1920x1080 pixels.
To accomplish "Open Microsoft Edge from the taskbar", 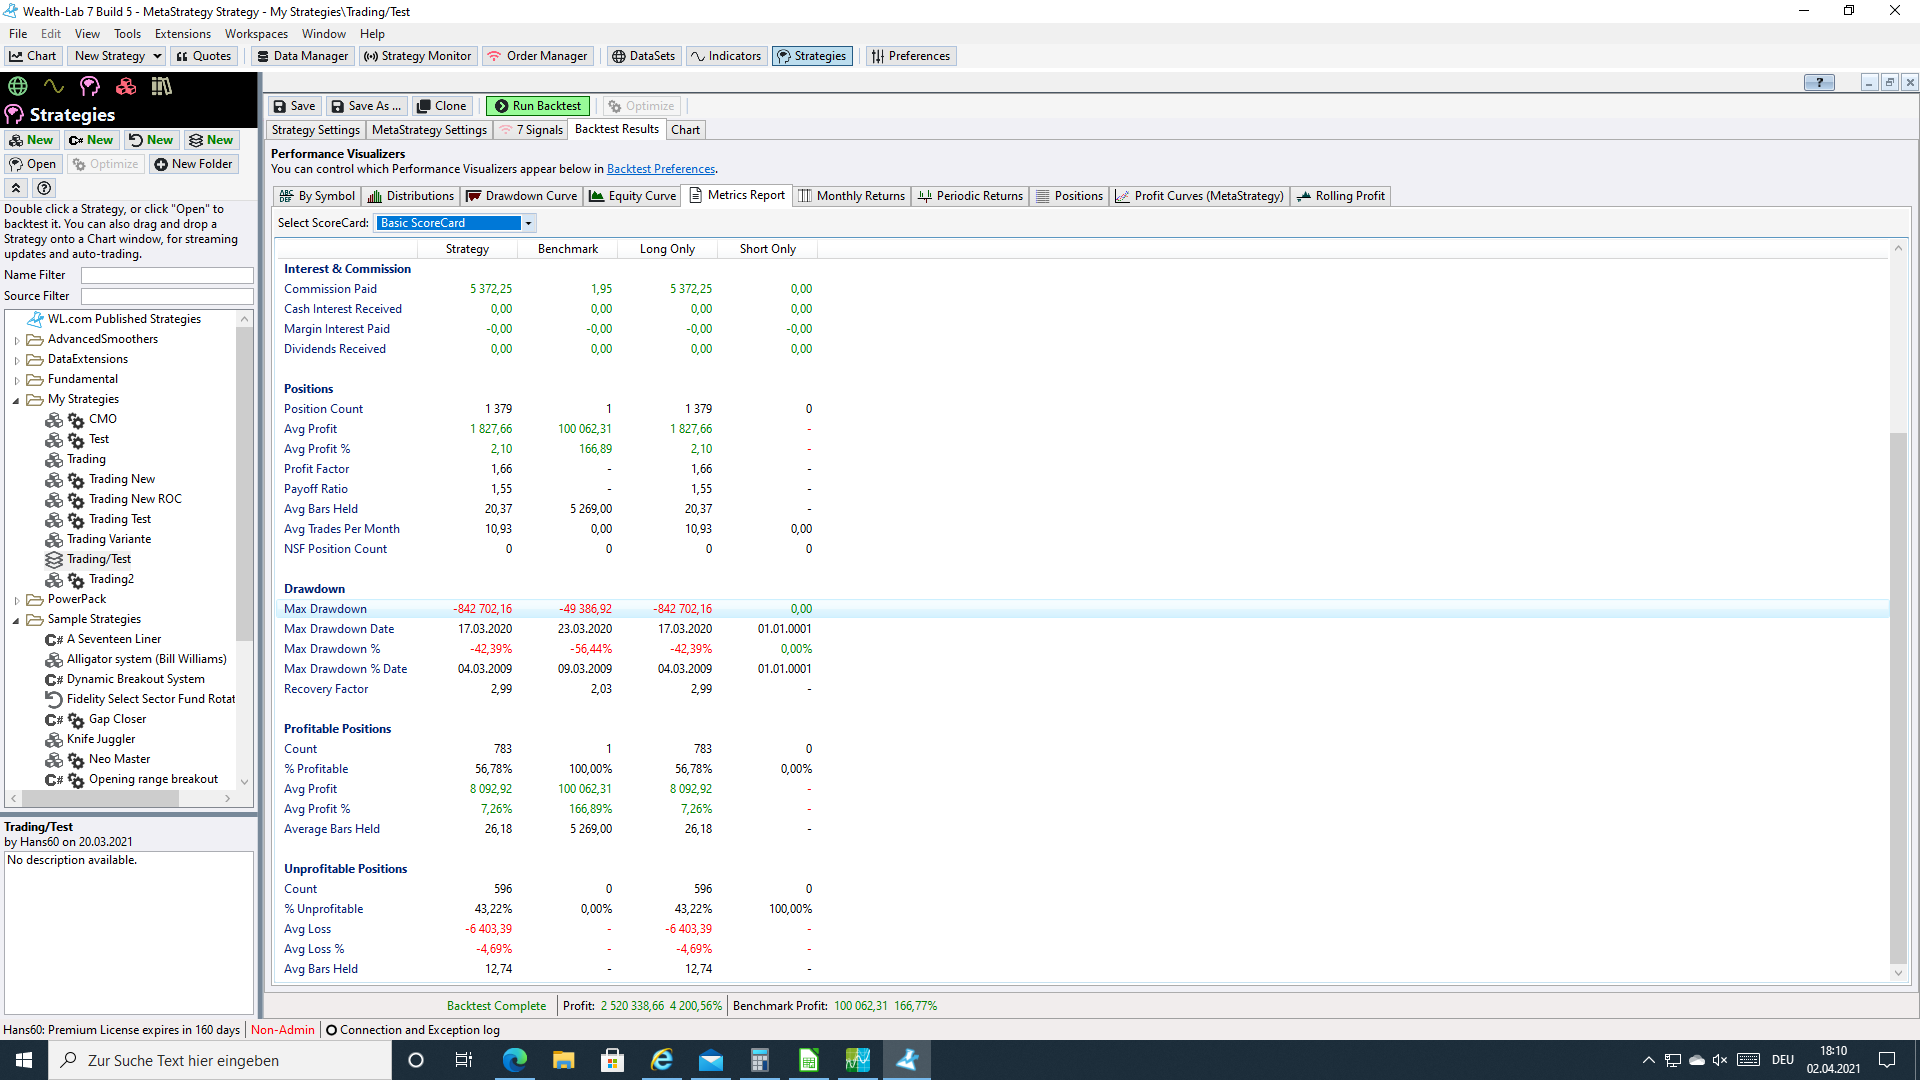I will pos(515,1060).
